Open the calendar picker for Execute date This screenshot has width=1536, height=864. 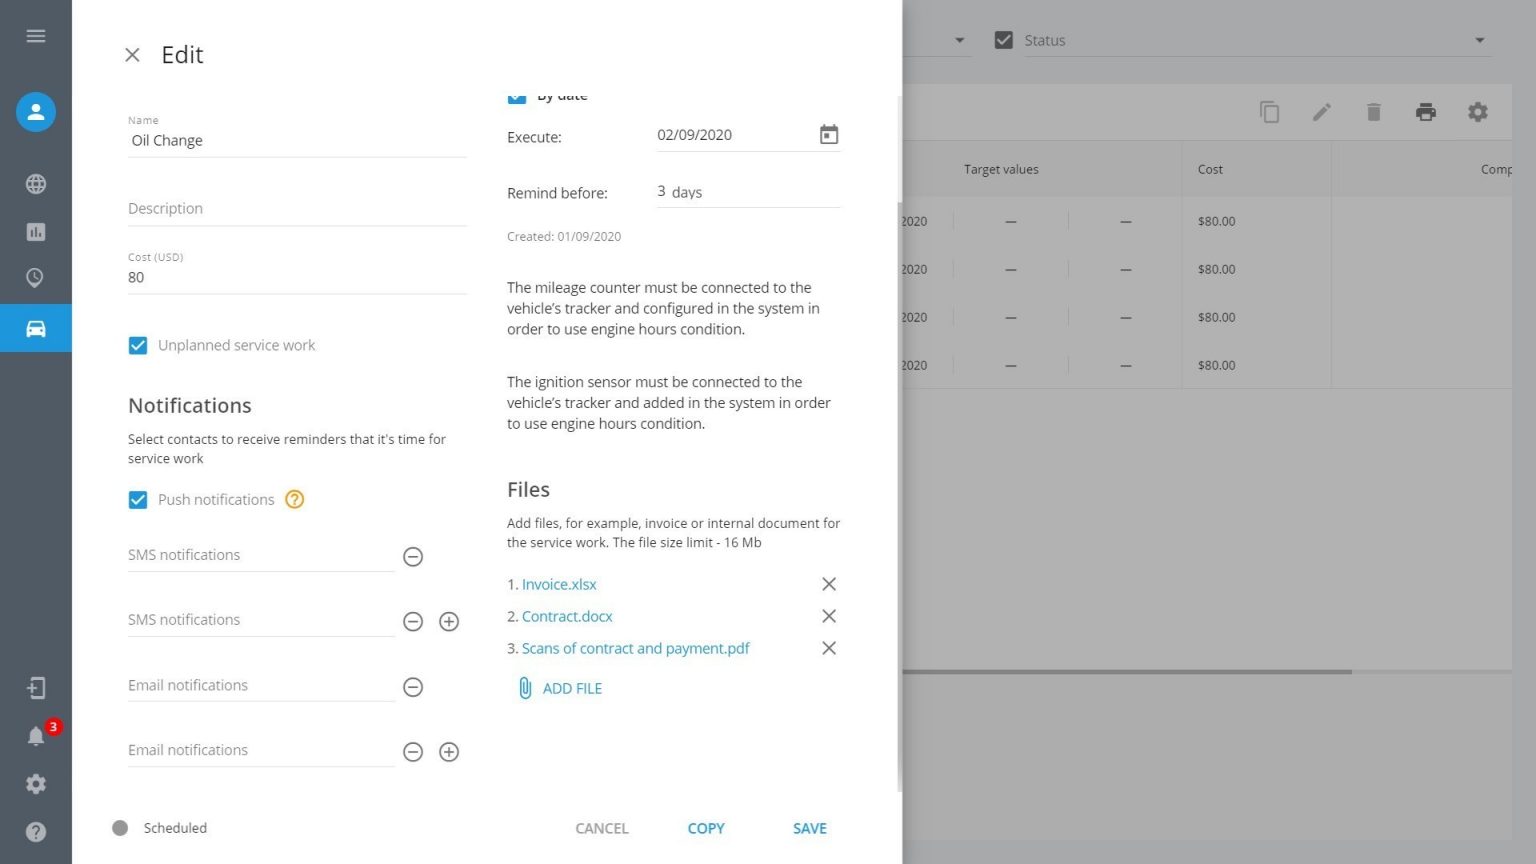(x=829, y=135)
